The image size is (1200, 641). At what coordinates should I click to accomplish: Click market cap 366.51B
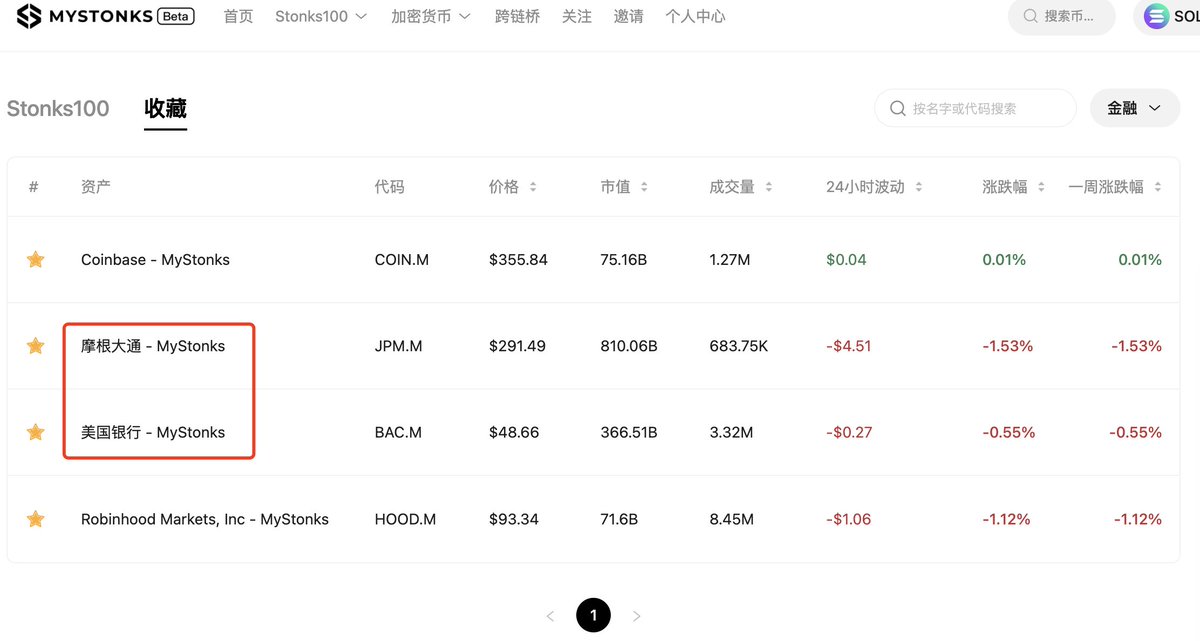click(x=629, y=433)
